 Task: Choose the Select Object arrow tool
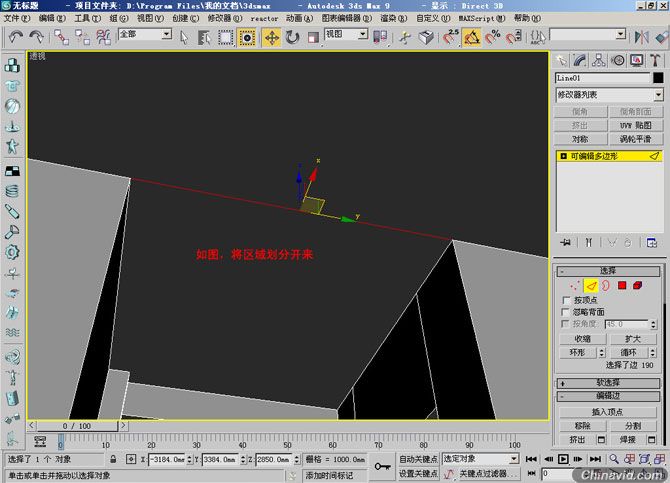184,38
